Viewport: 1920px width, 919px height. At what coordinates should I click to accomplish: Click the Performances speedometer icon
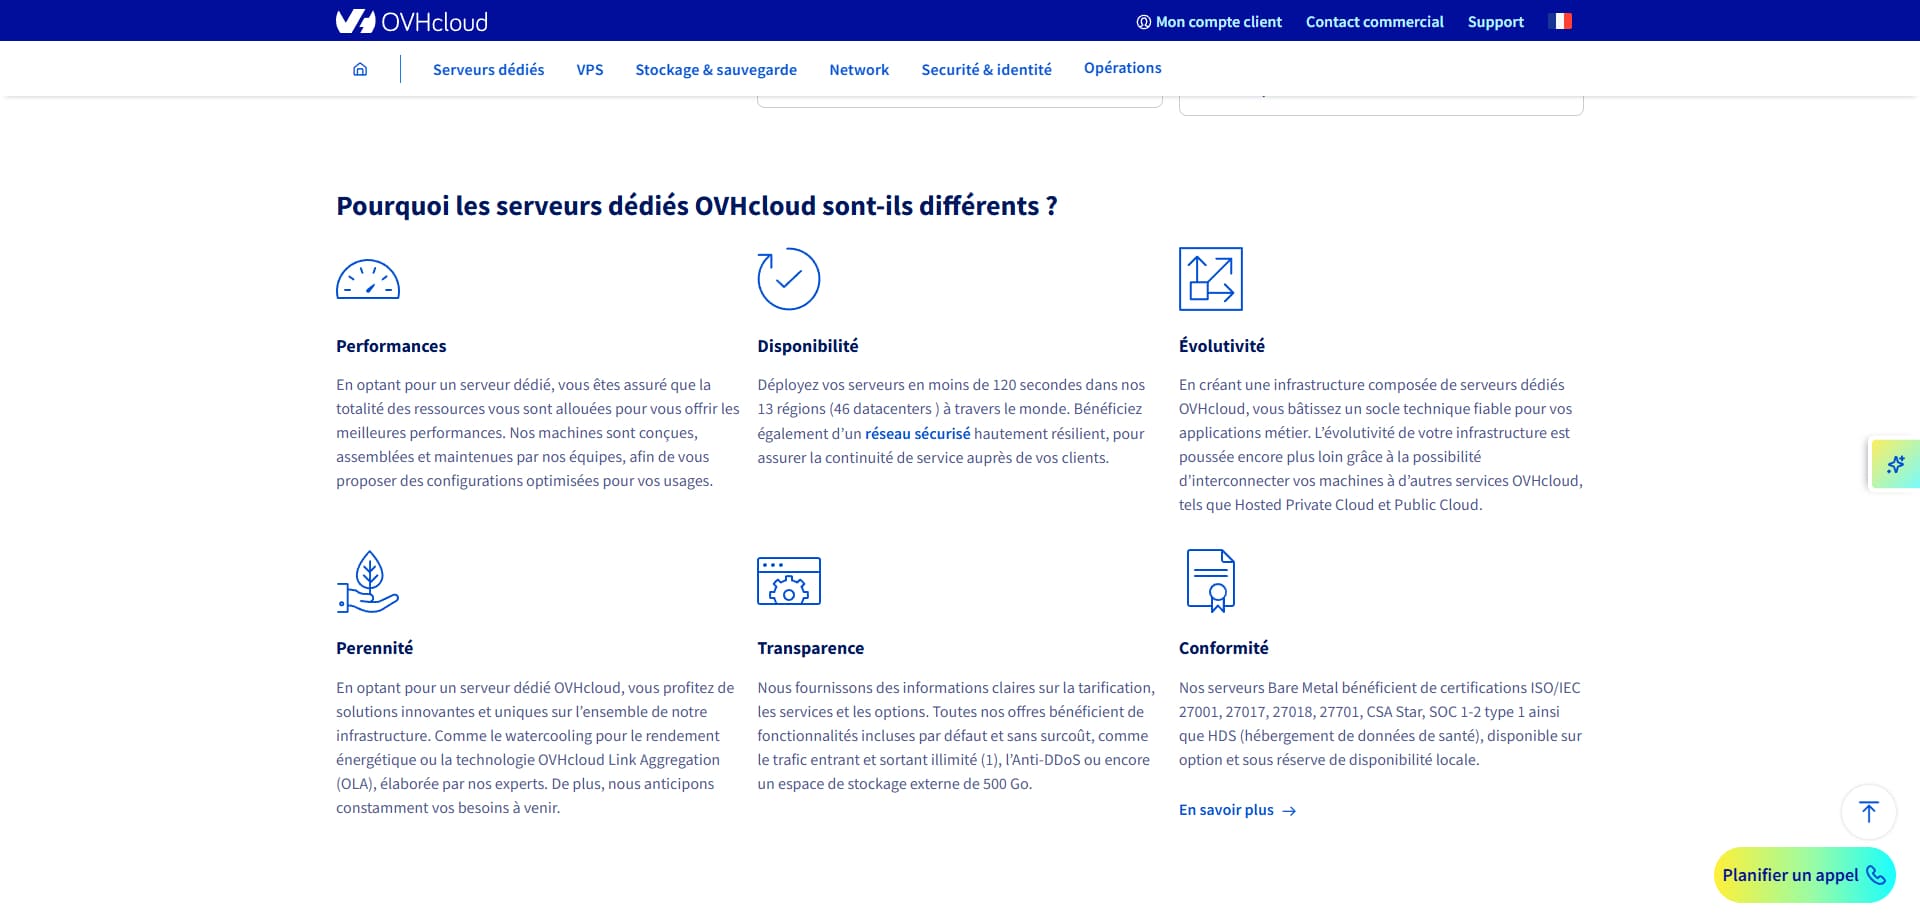tap(368, 279)
